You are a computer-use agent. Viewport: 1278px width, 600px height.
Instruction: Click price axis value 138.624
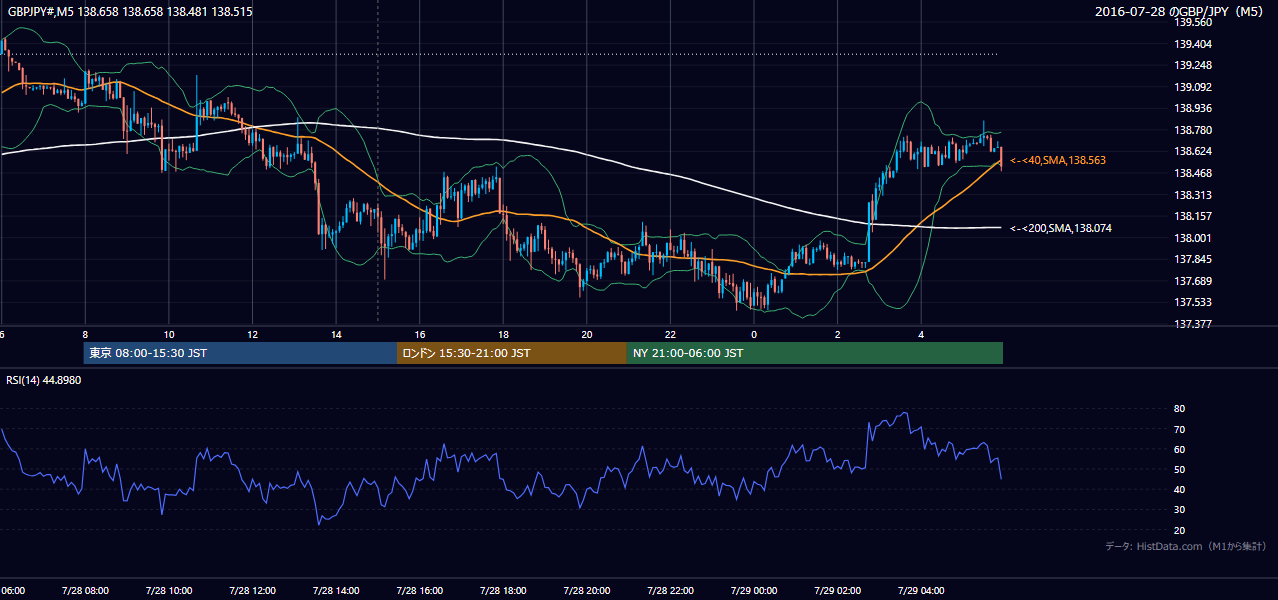[1192, 151]
